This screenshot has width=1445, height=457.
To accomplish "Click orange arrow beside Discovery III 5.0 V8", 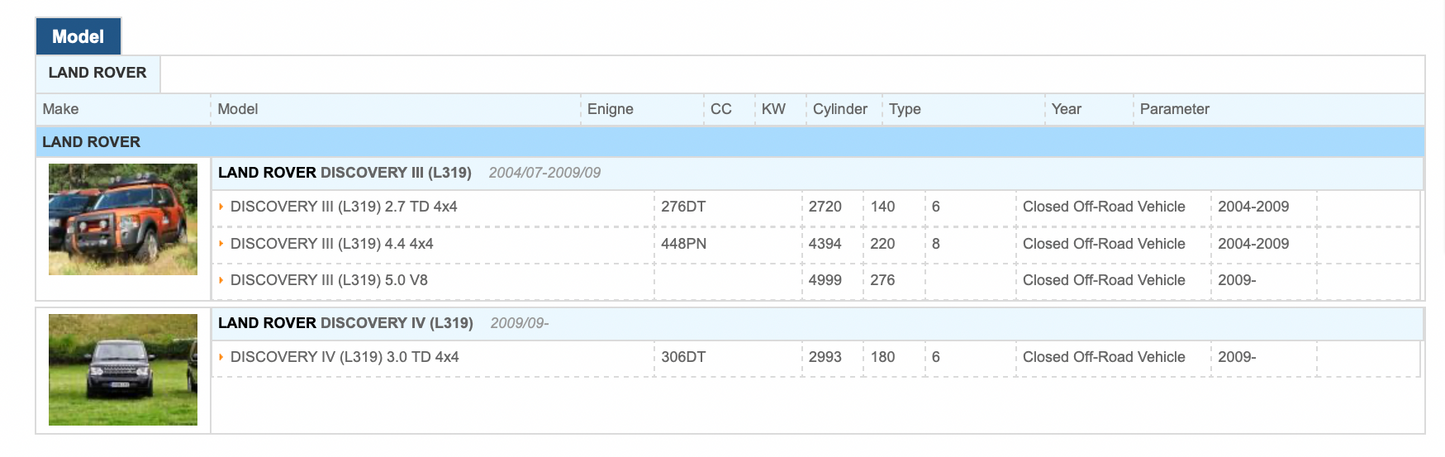I will (x=221, y=280).
